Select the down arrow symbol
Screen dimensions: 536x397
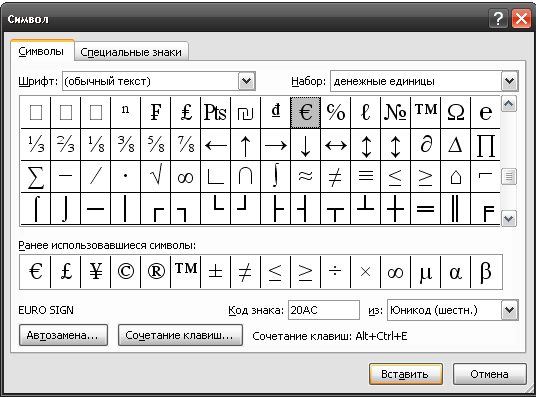coord(305,145)
